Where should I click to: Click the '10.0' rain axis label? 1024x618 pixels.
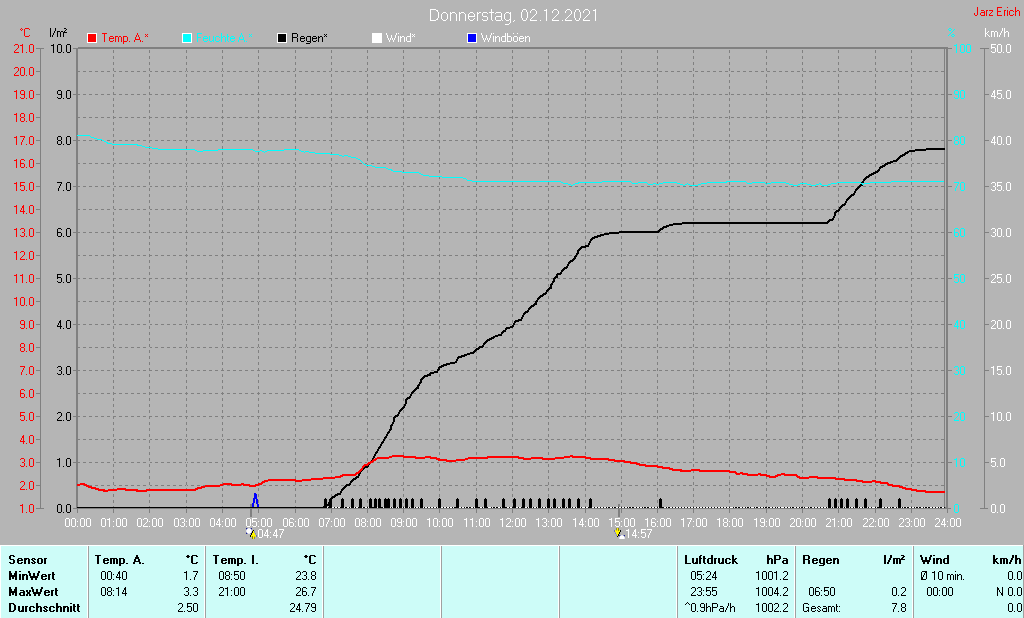(x=61, y=49)
